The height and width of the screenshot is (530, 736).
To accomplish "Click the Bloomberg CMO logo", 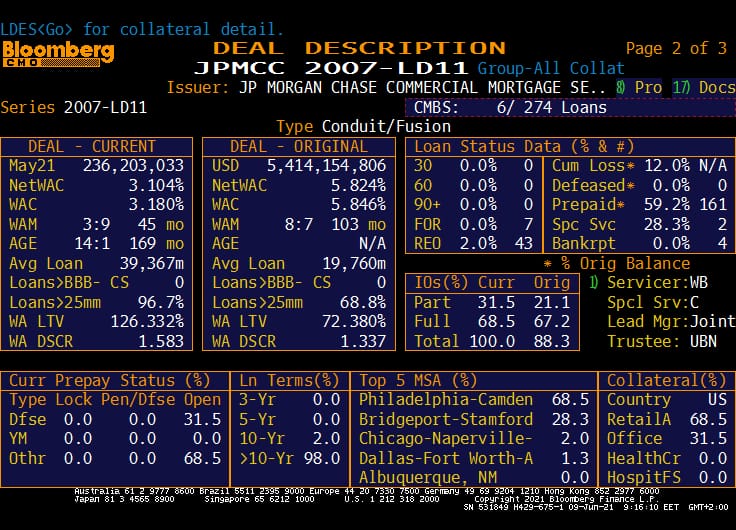I will click(x=58, y=54).
